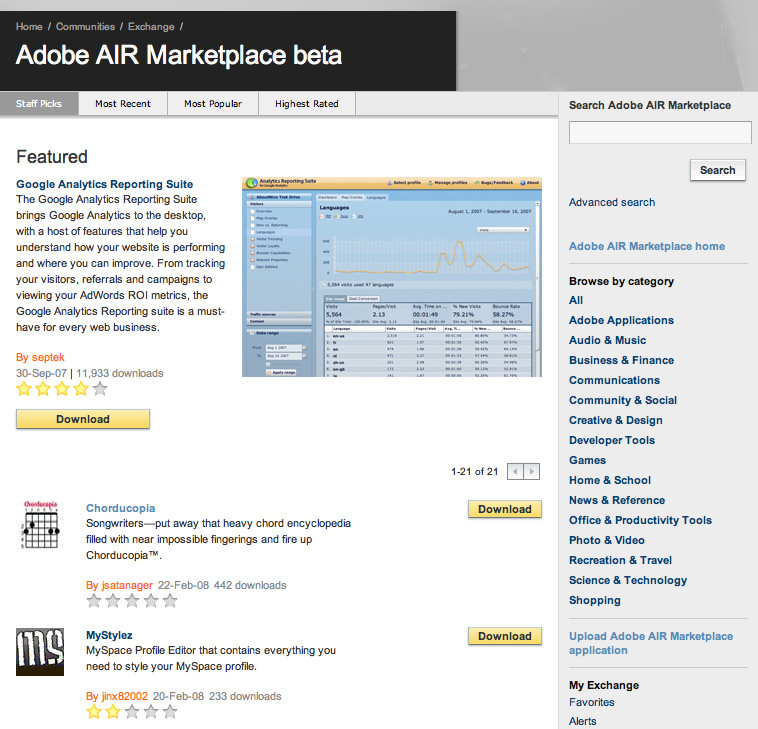Screen dimensions: 758x729
Task: Open Favorites under My Exchange
Action: click(591, 702)
